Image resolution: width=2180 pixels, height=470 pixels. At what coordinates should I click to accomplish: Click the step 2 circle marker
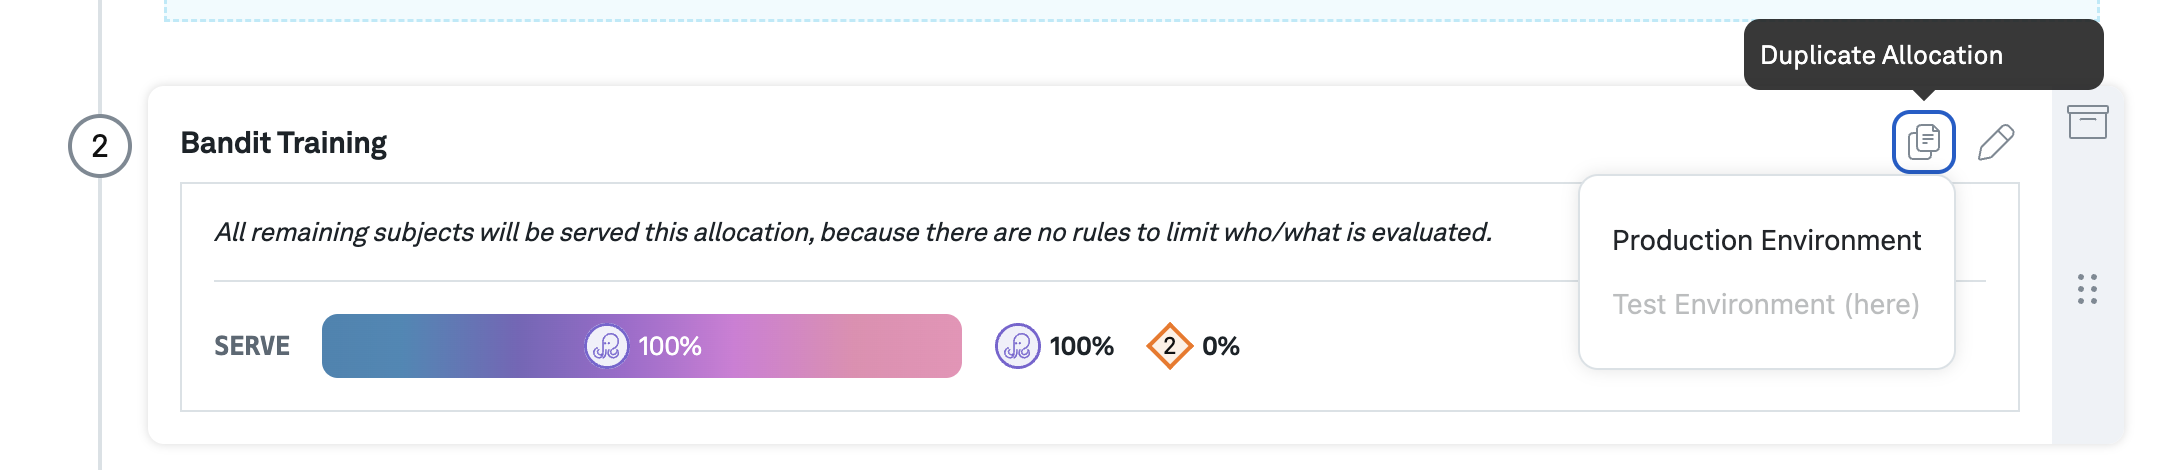click(x=100, y=146)
